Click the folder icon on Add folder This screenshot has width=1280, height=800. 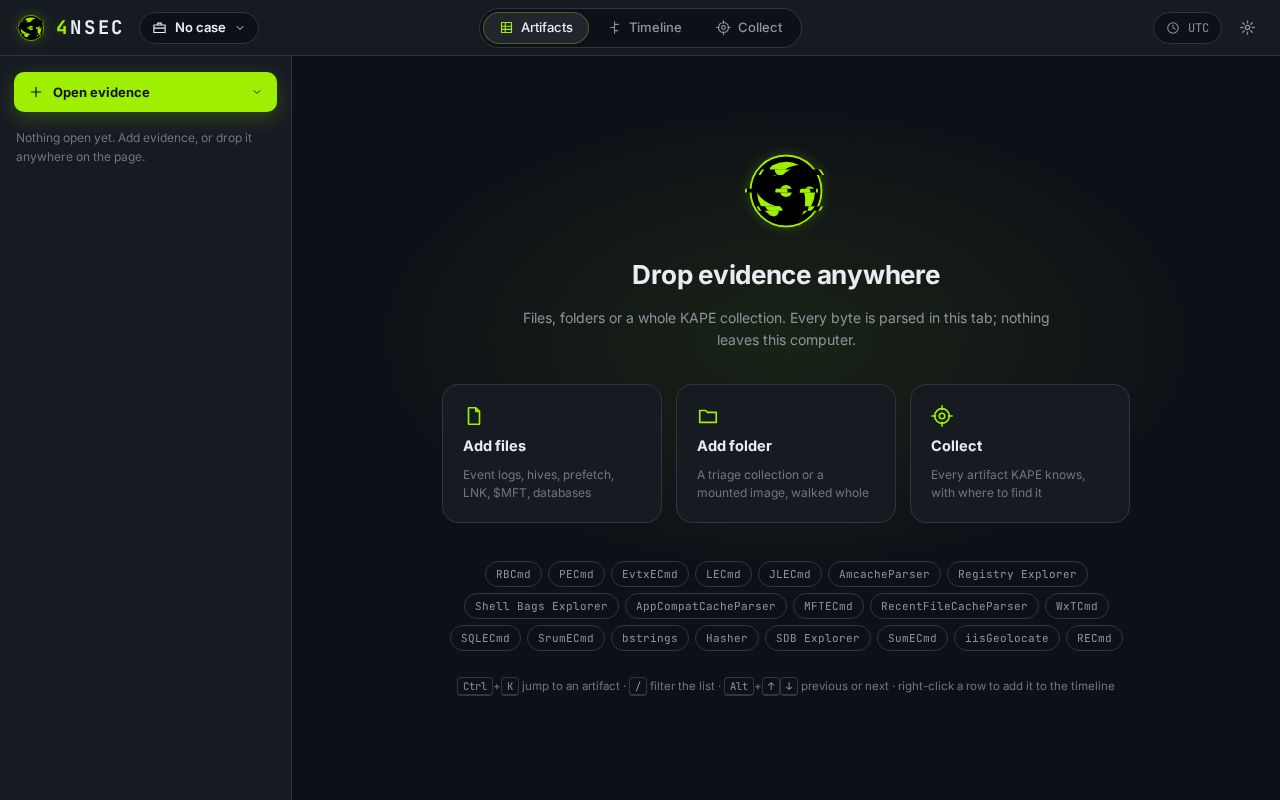(x=708, y=416)
